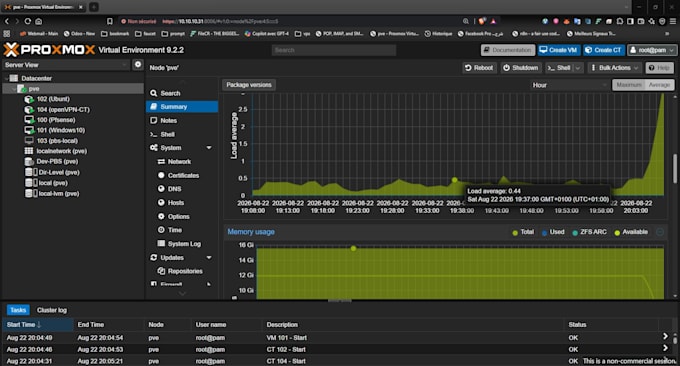Collapse the System section arrow
This screenshot has width=680, height=366.
click(209, 148)
